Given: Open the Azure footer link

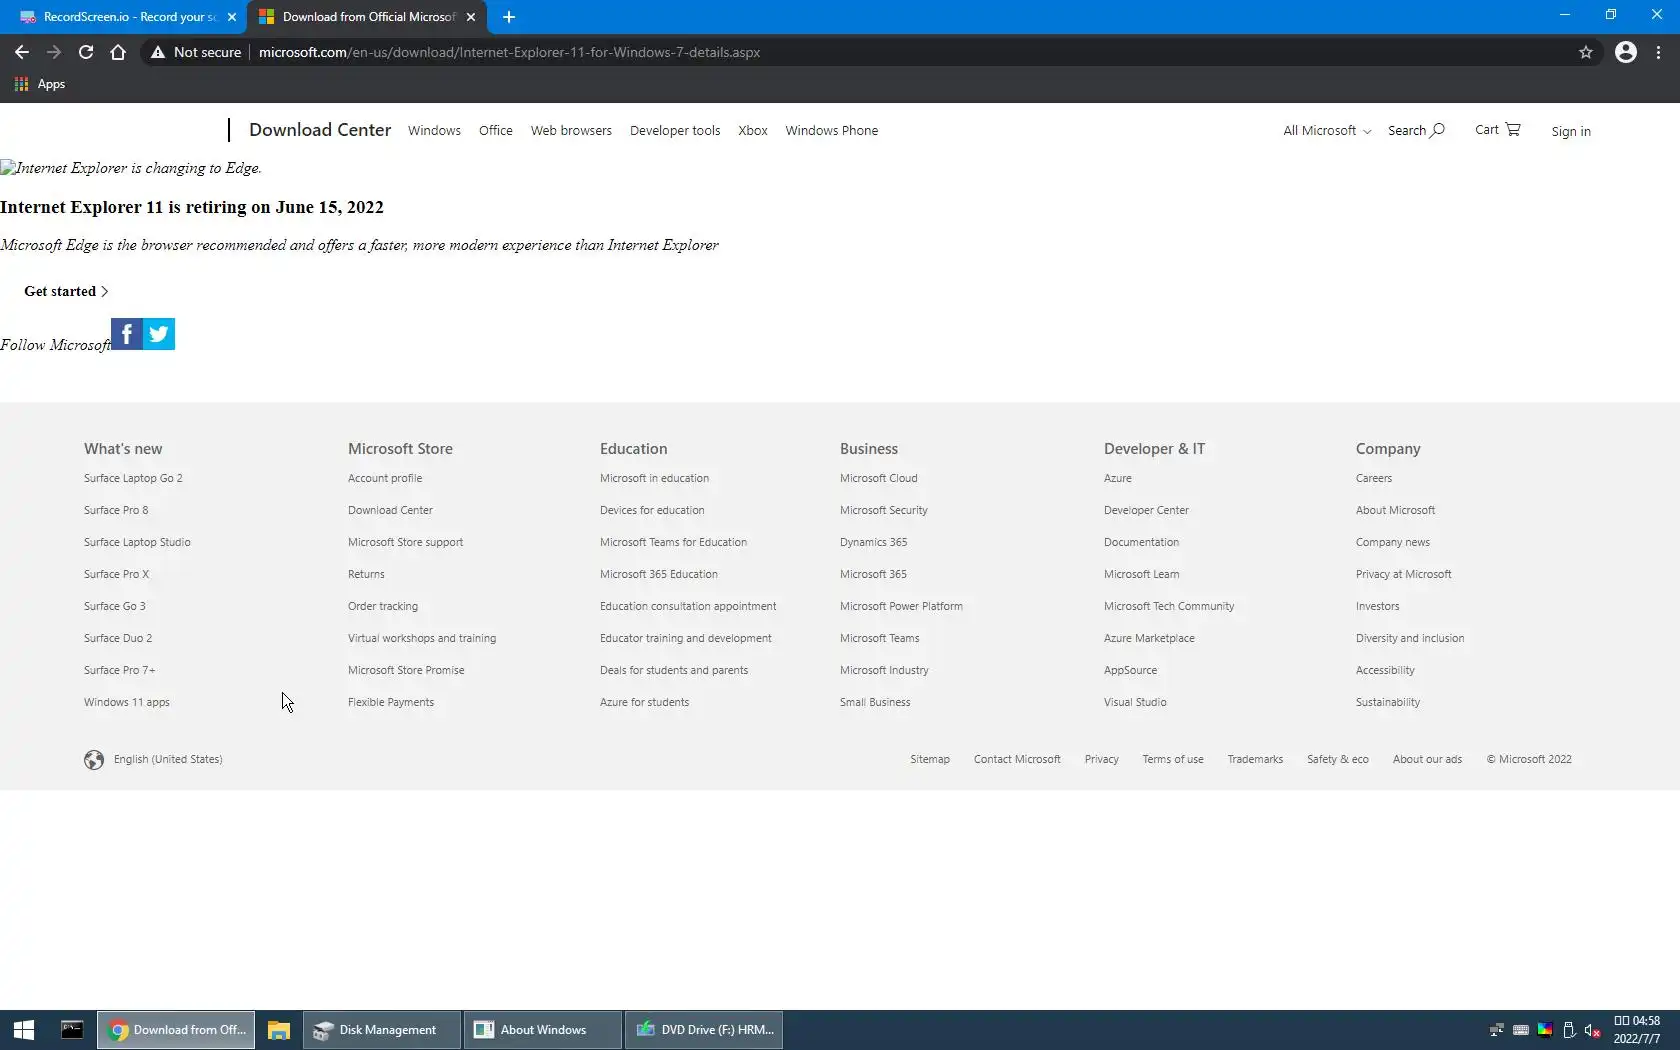Looking at the screenshot, I should tap(1118, 478).
